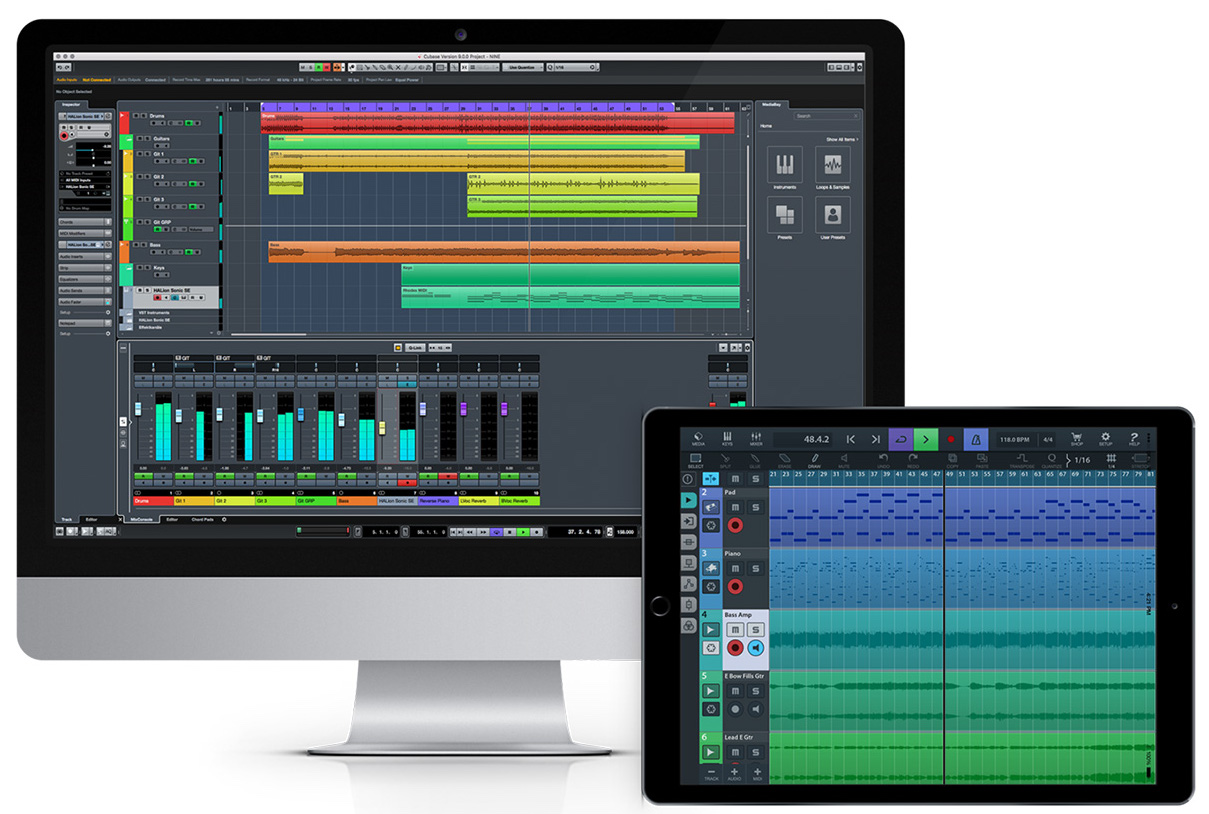
Task: Open Pad track instrument icon on iPad
Action: pyautogui.click(x=711, y=507)
